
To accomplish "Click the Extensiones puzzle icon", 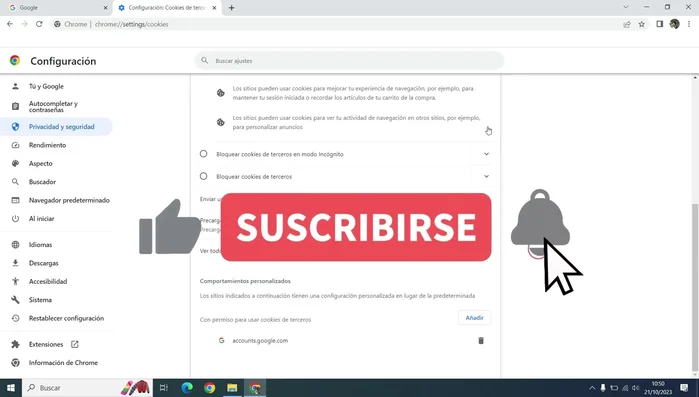I will tap(15, 344).
